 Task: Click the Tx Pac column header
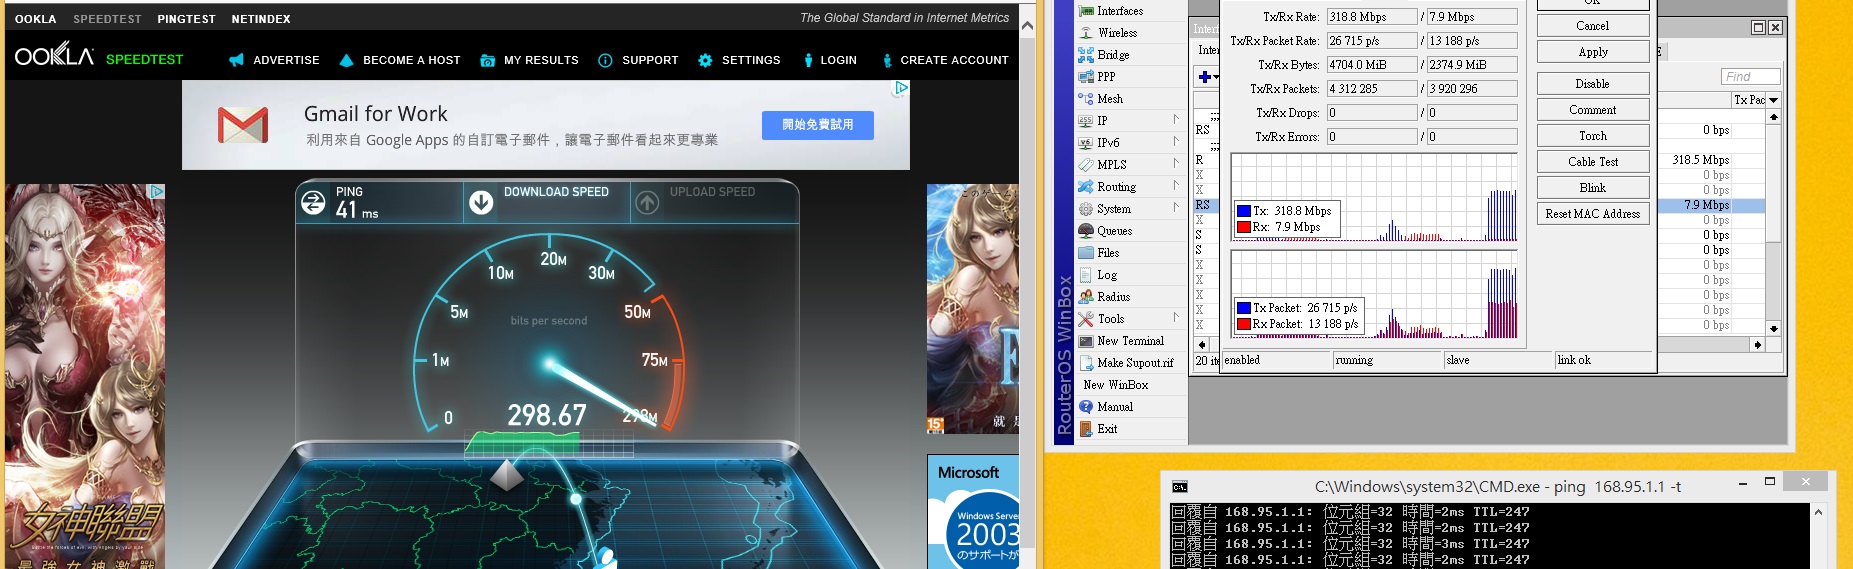[x=1749, y=100]
